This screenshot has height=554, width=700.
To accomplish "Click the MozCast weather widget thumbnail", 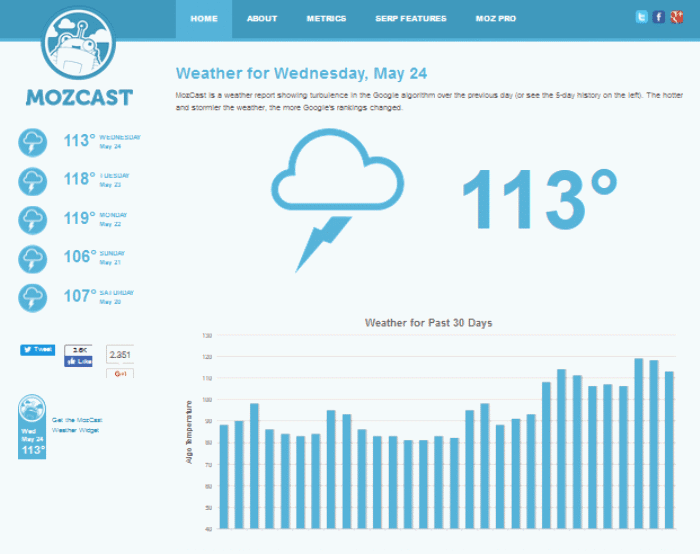I will click(x=32, y=426).
